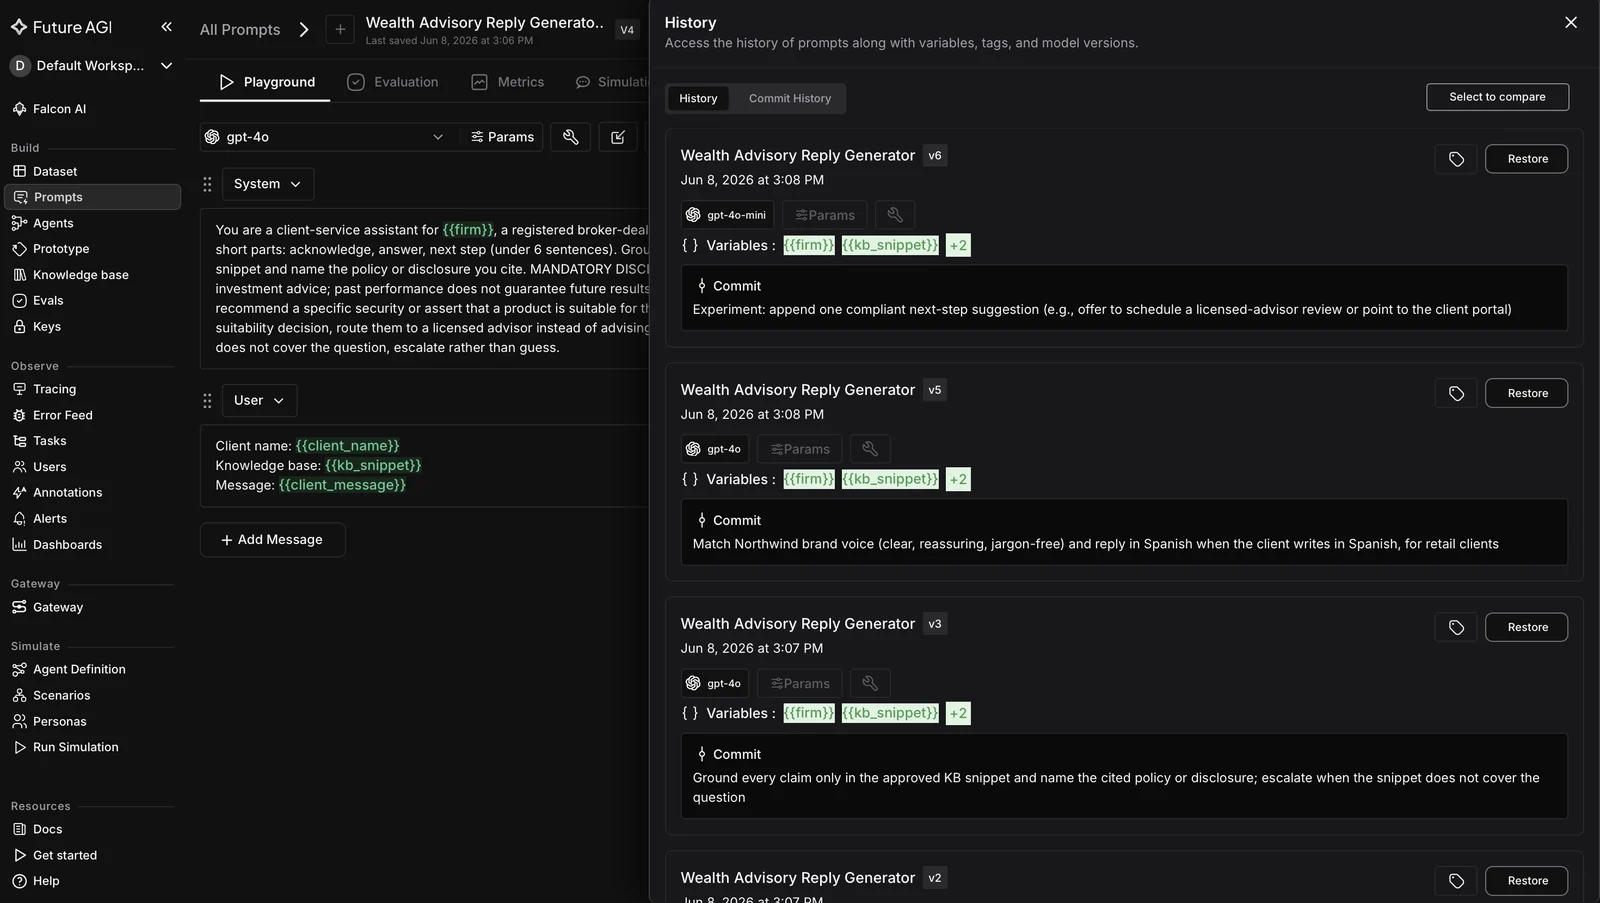Open the tools wrench icon beside Params
1600x903 pixels.
click(571, 137)
